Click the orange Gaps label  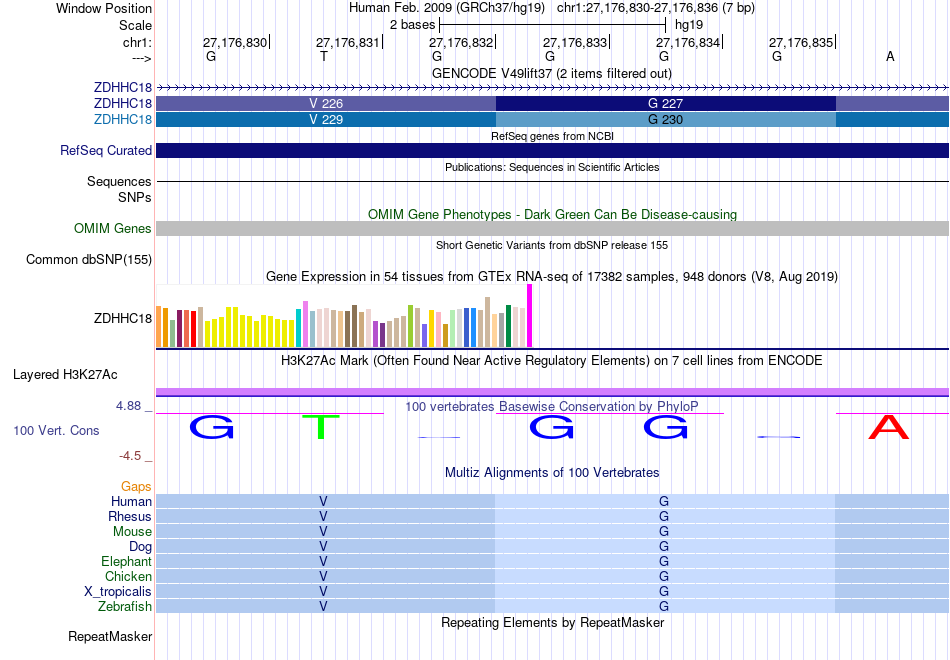(136, 487)
